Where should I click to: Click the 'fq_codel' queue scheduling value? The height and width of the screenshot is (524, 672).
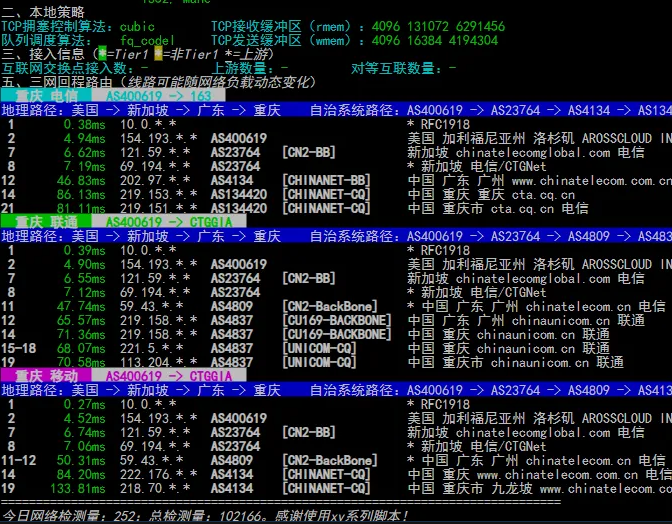click(x=147, y=41)
